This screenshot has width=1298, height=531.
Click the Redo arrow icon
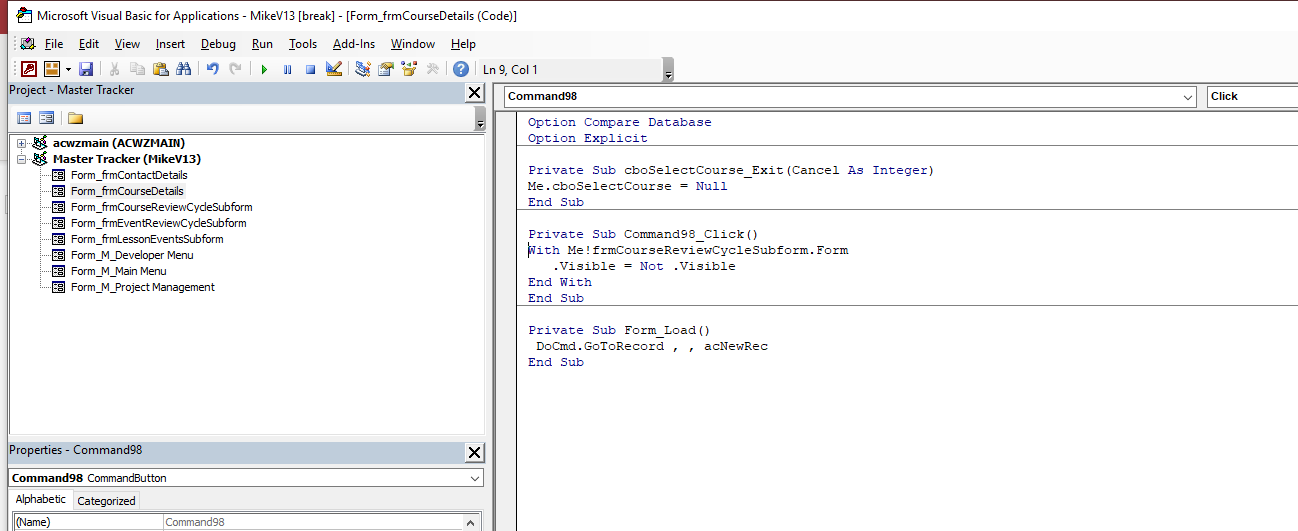(x=235, y=69)
